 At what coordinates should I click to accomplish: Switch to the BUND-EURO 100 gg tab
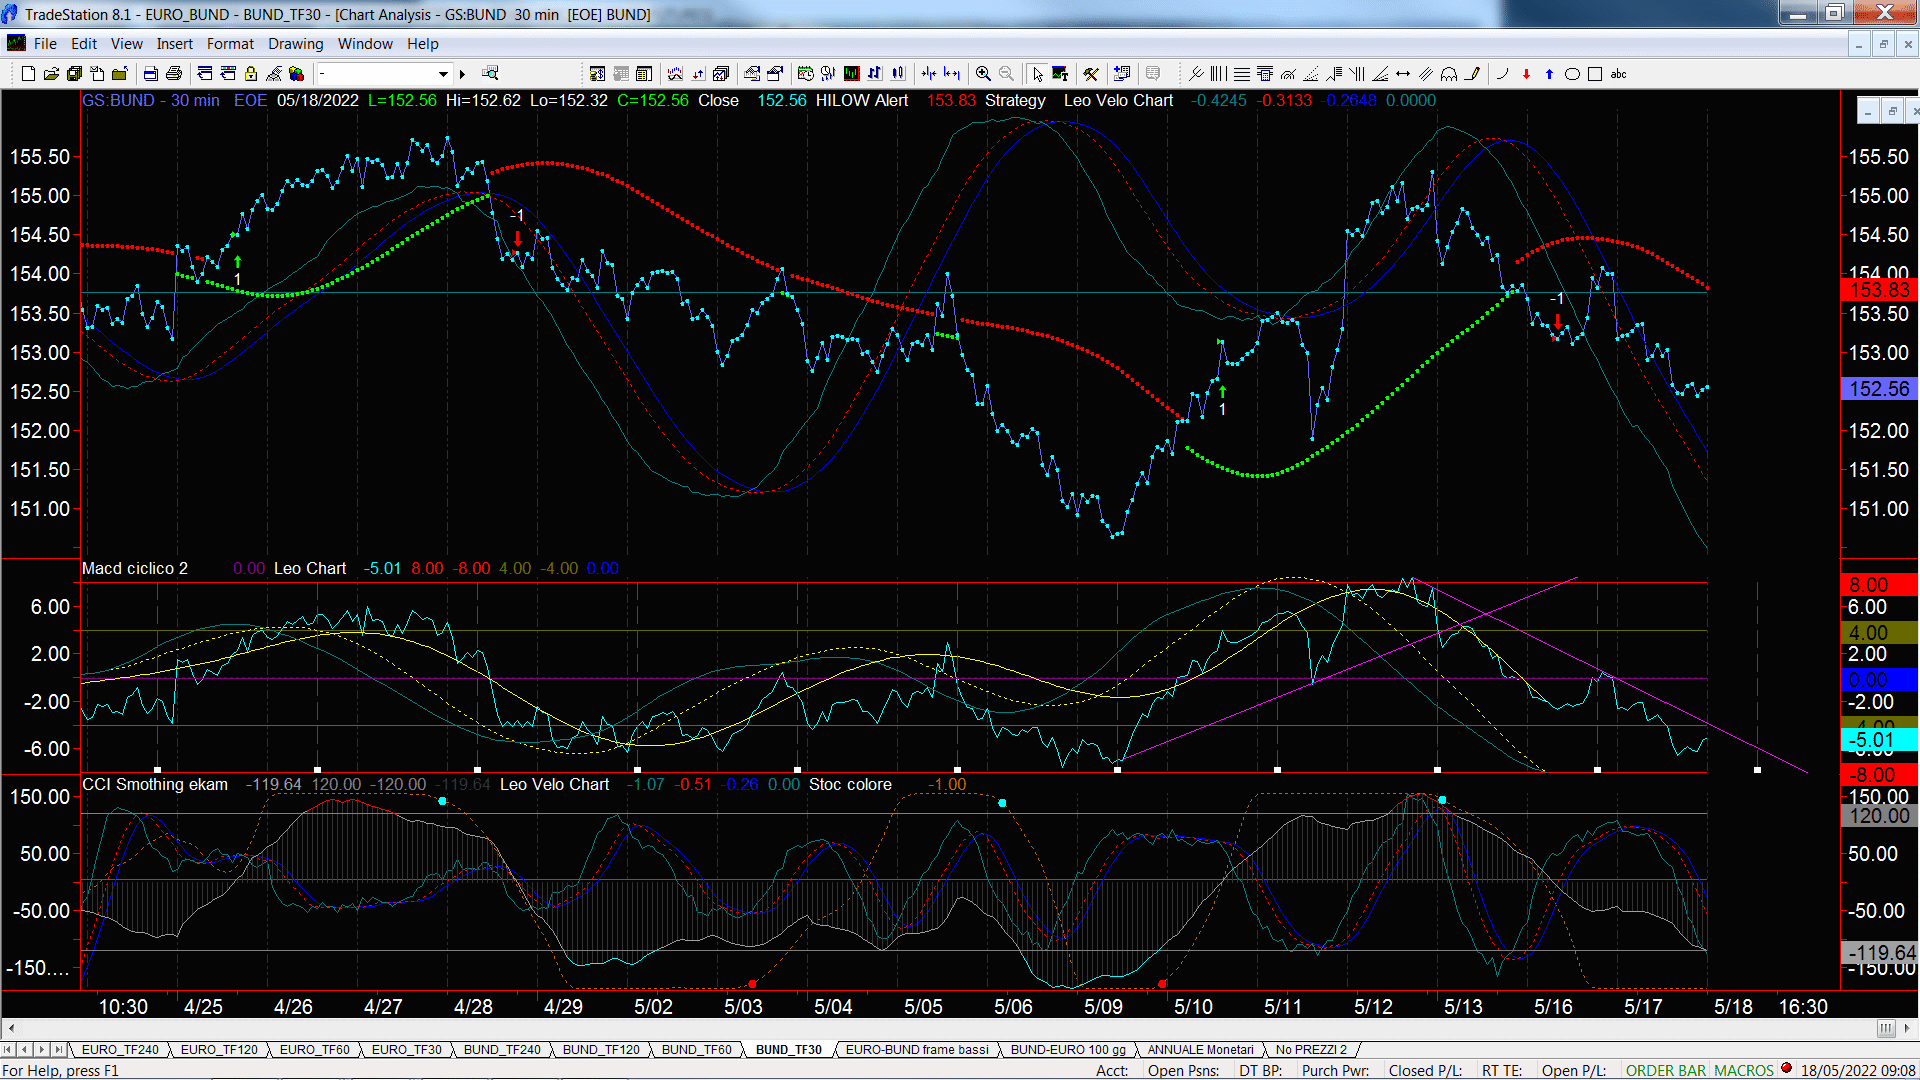click(1068, 1049)
